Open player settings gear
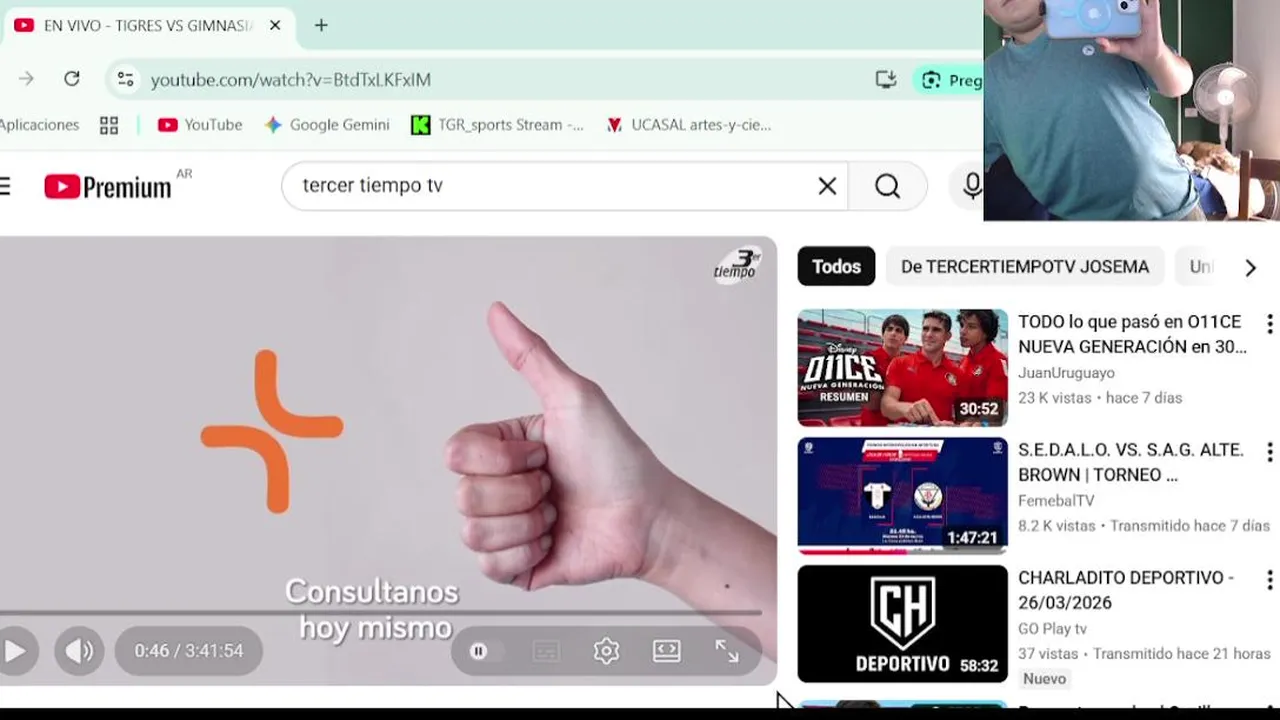 [x=606, y=652]
